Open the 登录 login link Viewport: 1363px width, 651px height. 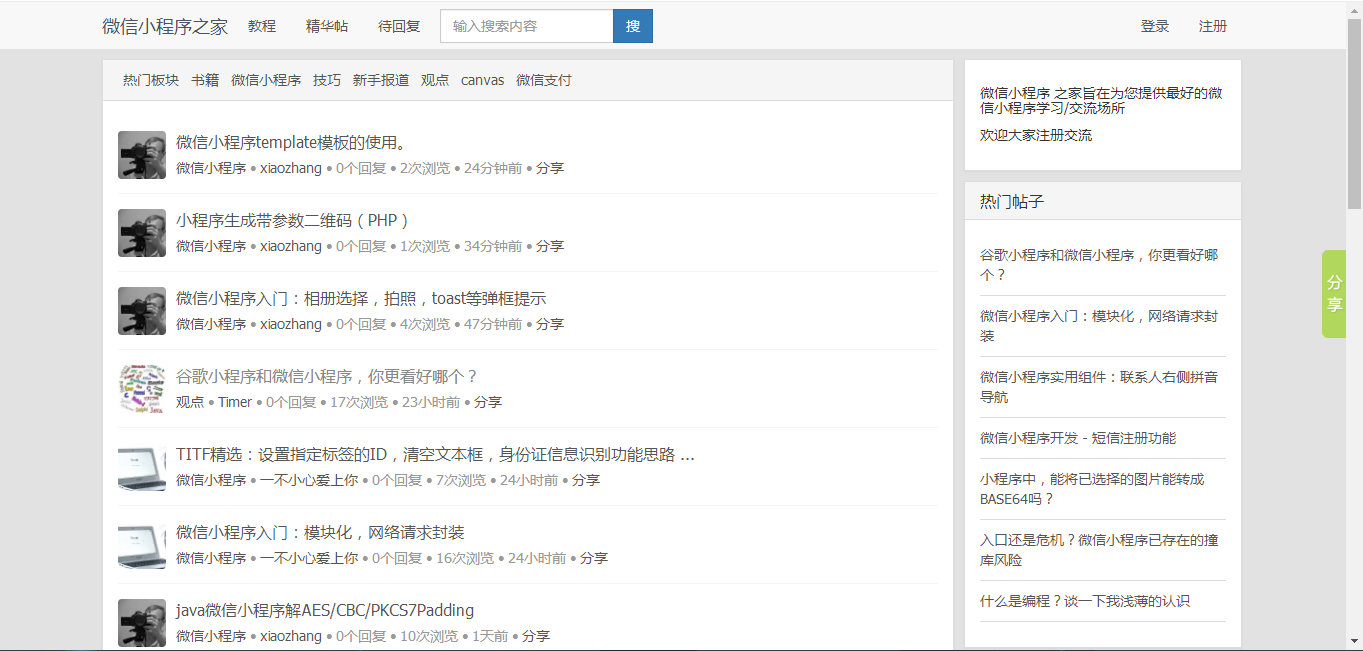pos(1155,26)
